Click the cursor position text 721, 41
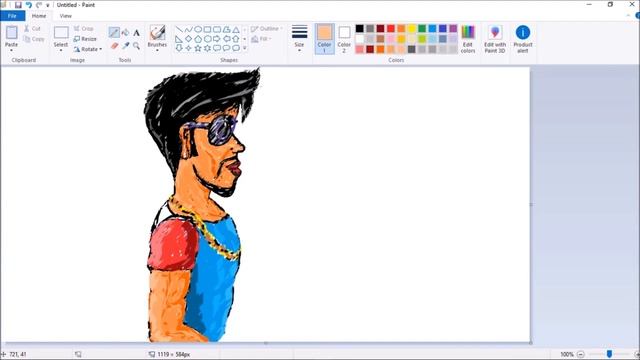The width and height of the screenshot is (640, 360). pyautogui.click(x=18, y=354)
